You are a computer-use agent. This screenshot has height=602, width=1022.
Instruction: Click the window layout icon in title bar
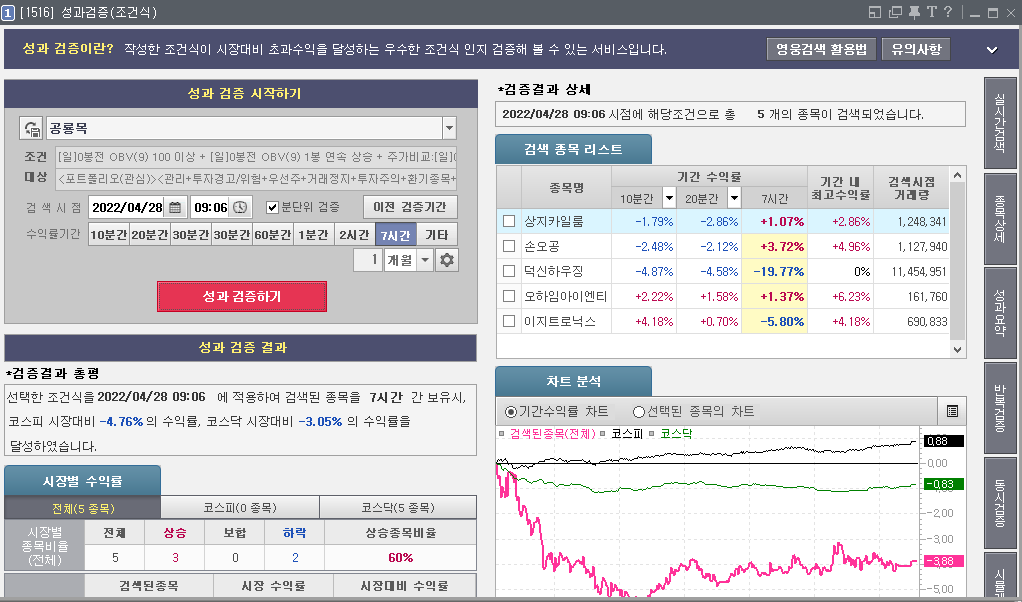coord(875,12)
